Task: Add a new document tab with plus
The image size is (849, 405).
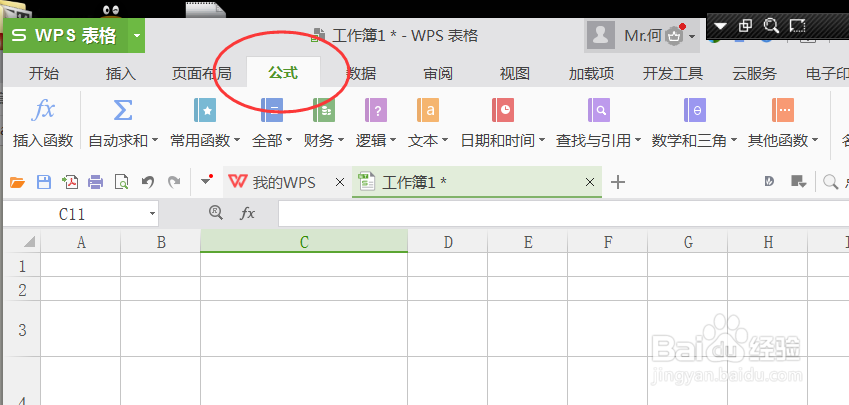Action: [618, 182]
